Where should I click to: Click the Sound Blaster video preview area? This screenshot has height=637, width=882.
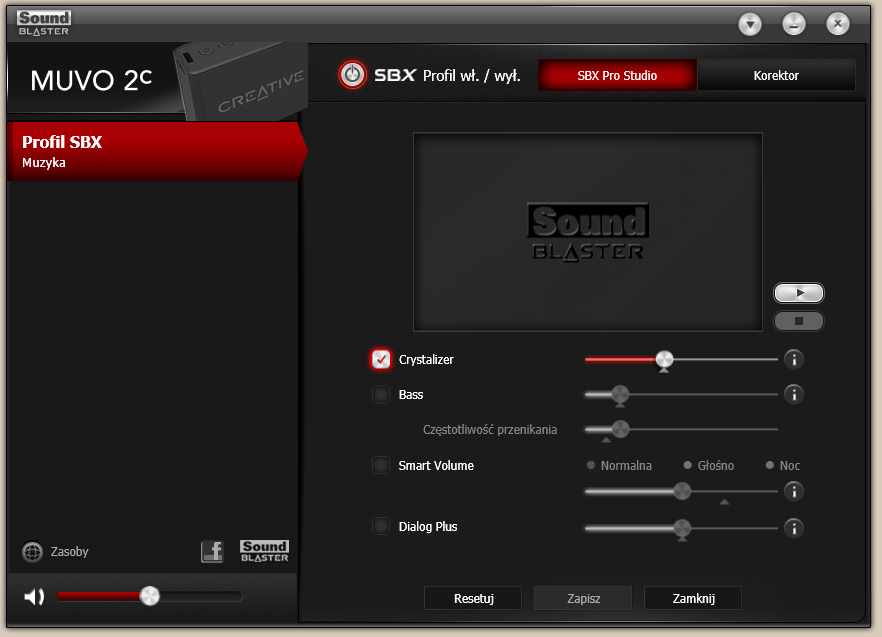coord(588,232)
